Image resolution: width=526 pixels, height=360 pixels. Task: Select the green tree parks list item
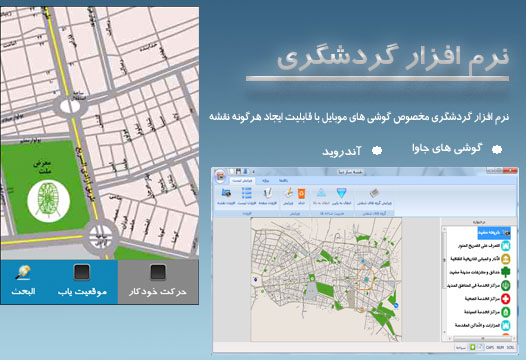pyautogui.click(x=481, y=272)
